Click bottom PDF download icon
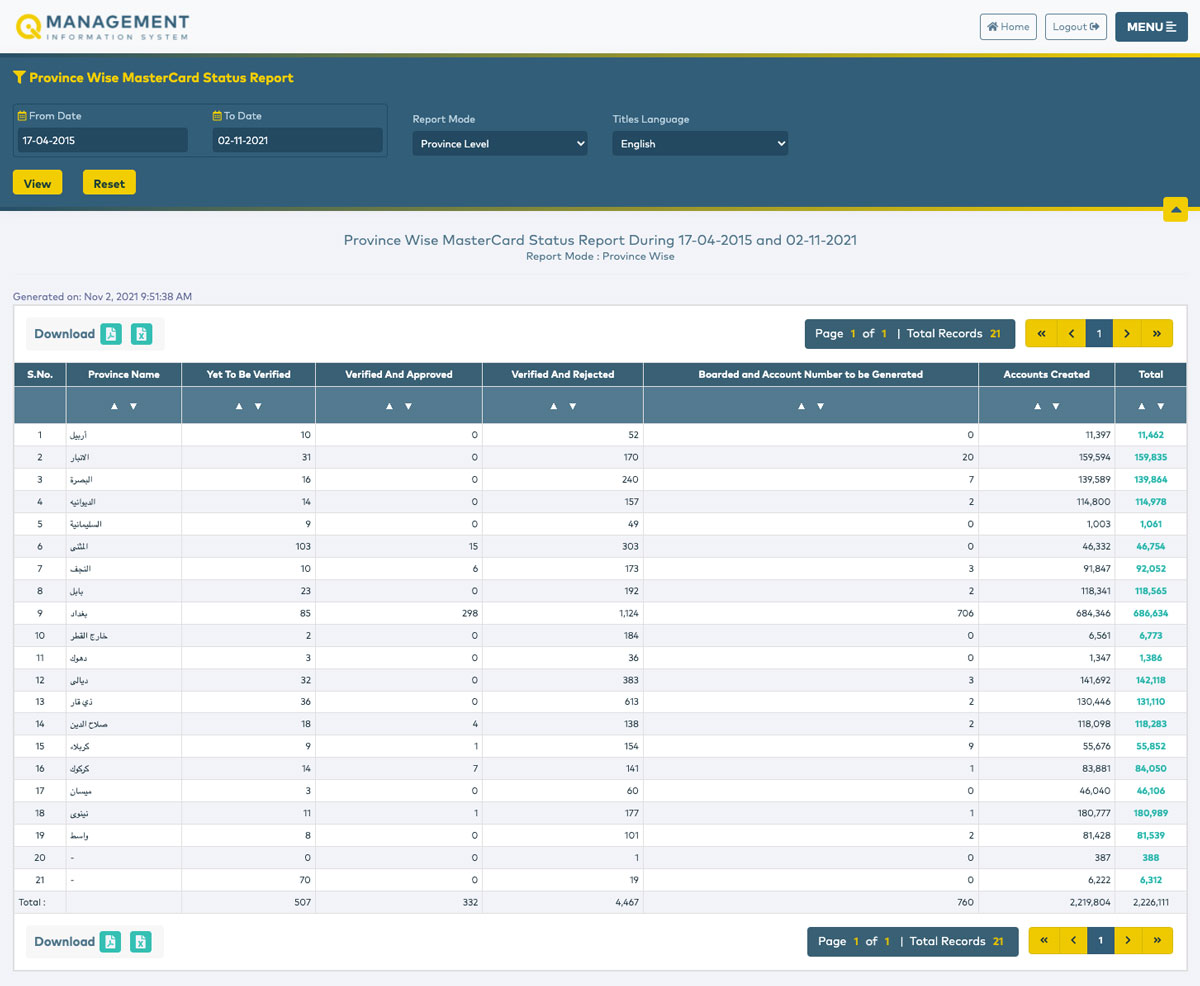The image size is (1200, 986). (110, 941)
